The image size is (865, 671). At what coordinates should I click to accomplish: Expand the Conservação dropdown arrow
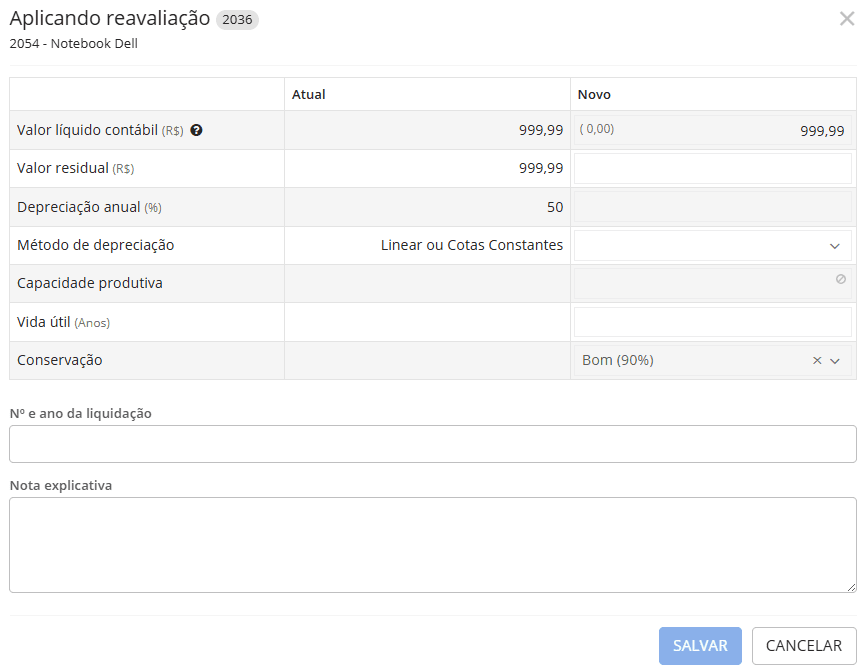pos(835,361)
